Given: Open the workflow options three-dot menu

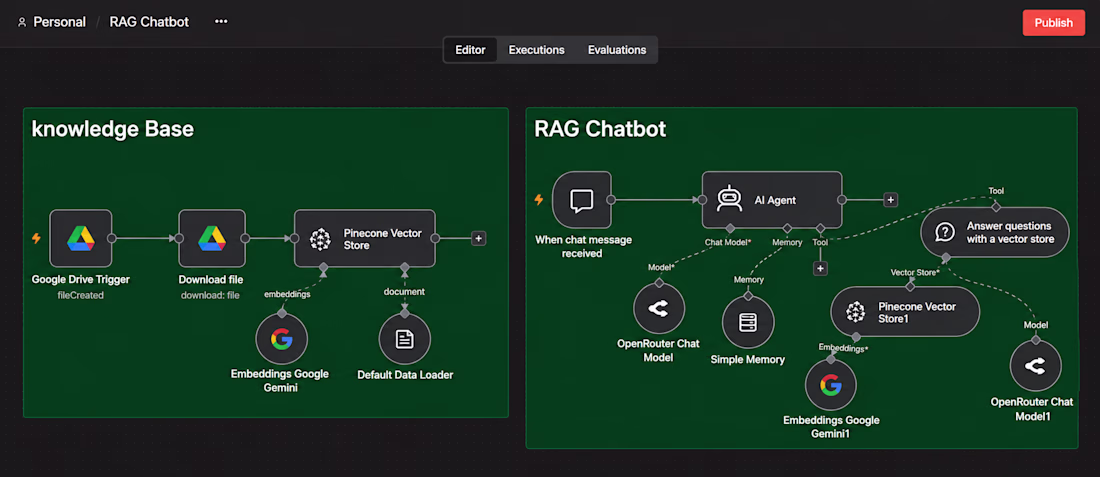Looking at the screenshot, I should point(221,22).
